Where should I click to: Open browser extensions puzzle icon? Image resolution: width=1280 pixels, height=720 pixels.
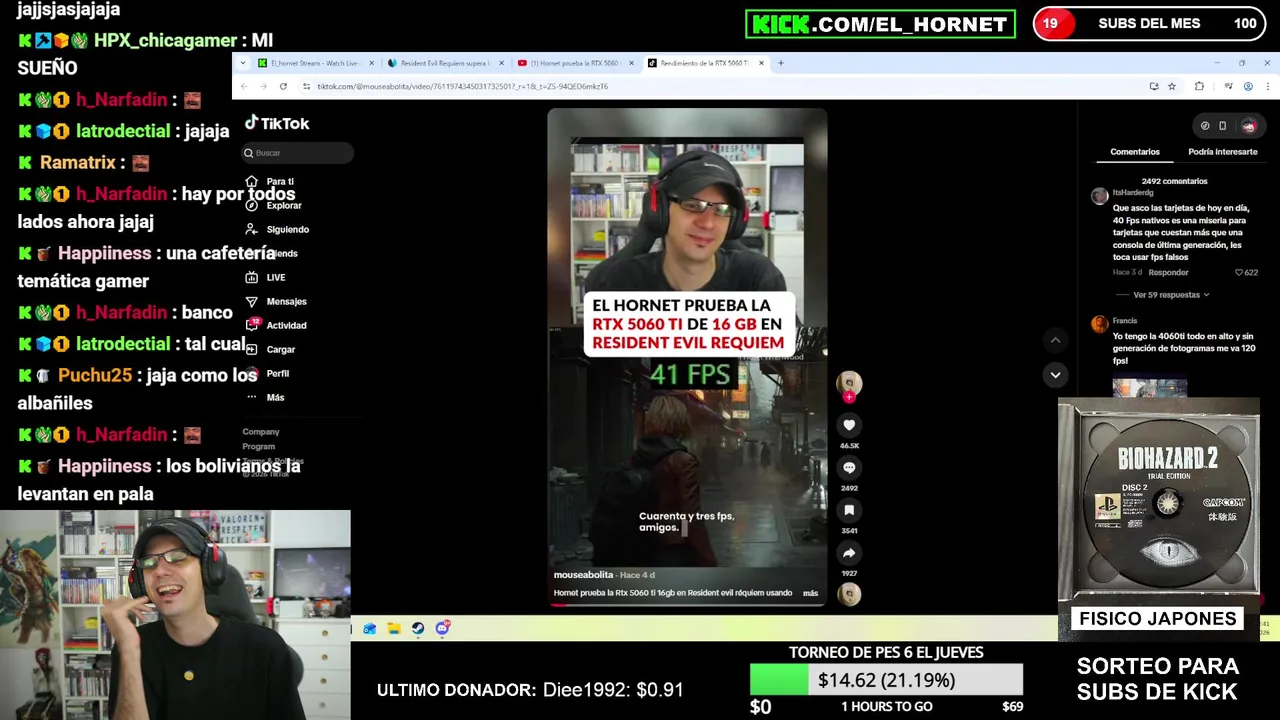(x=1199, y=86)
